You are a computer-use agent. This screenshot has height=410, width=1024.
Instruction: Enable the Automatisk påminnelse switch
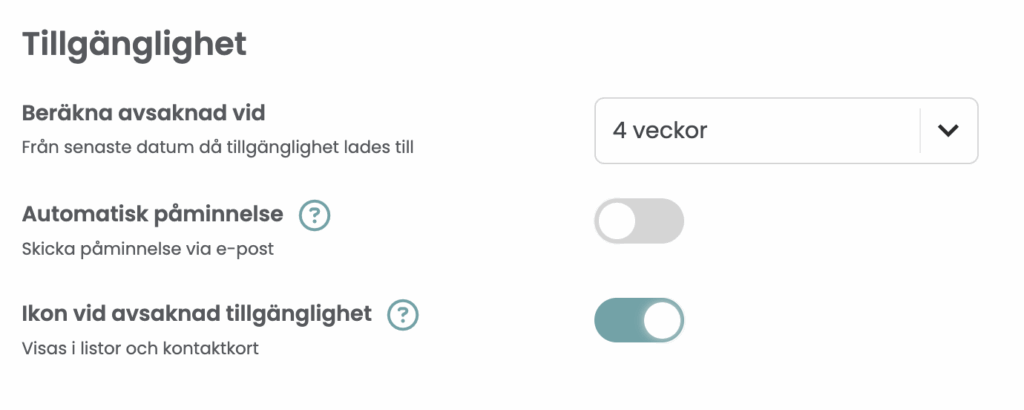point(639,221)
